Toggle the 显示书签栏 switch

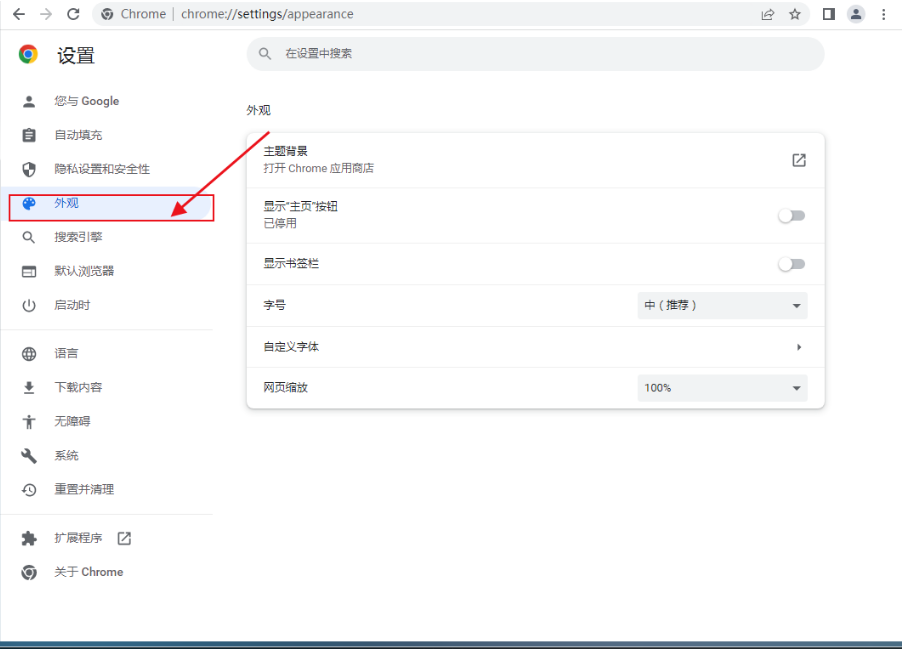point(792,264)
